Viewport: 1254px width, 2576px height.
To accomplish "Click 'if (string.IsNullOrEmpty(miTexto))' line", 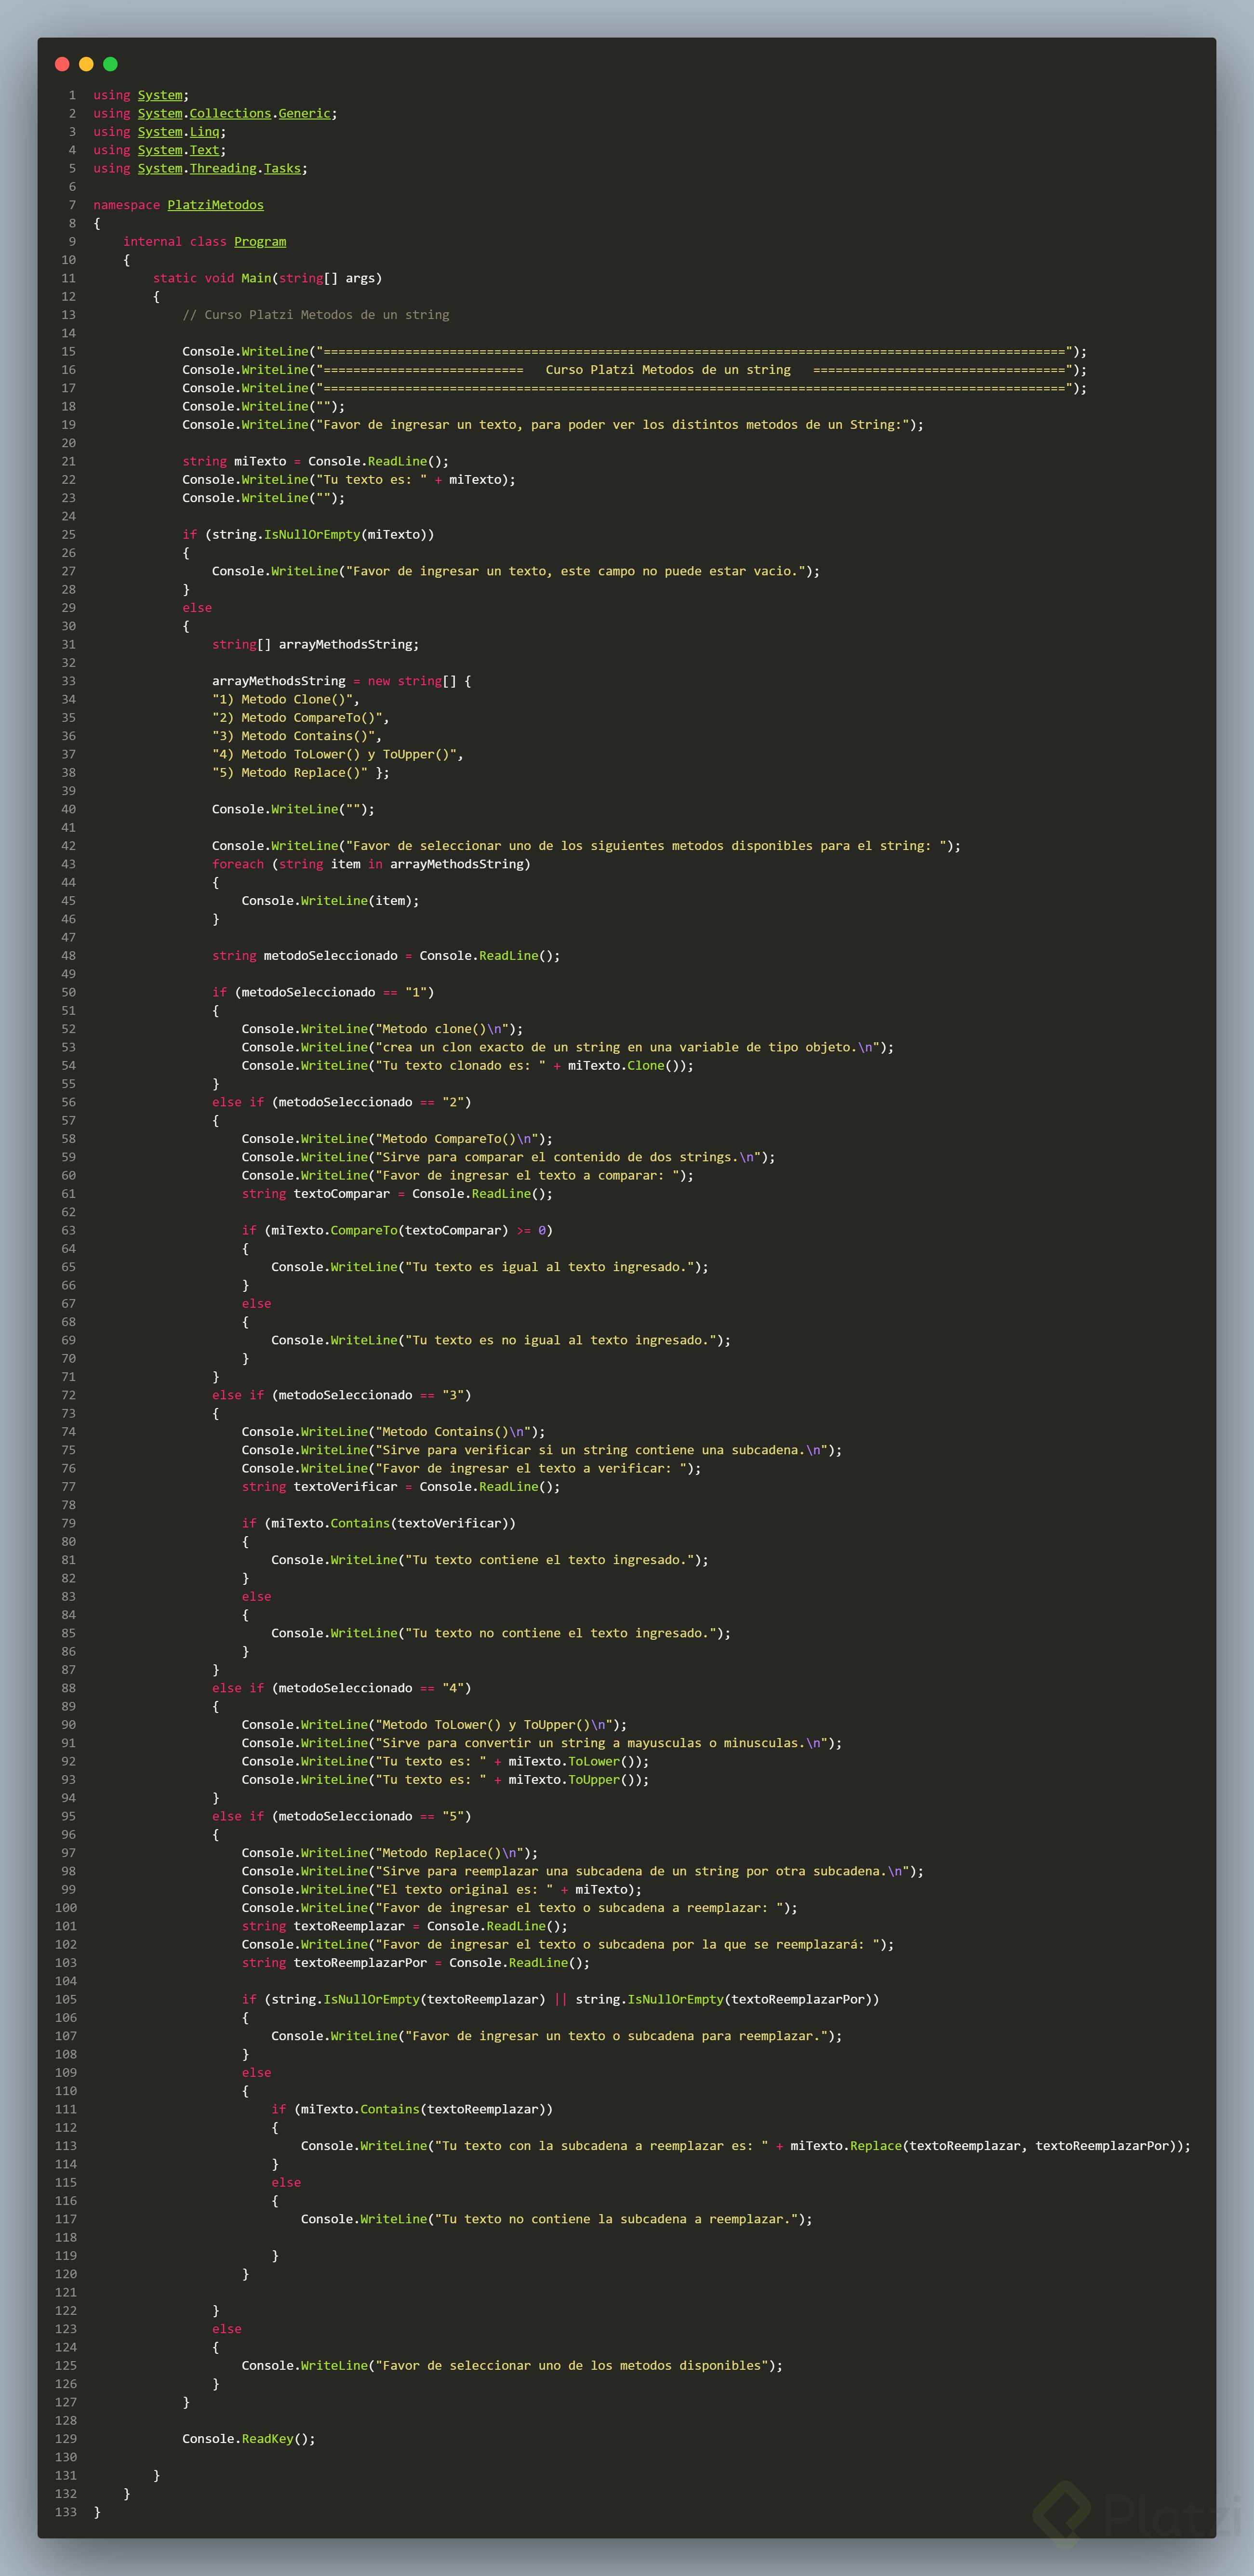I will (308, 535).
